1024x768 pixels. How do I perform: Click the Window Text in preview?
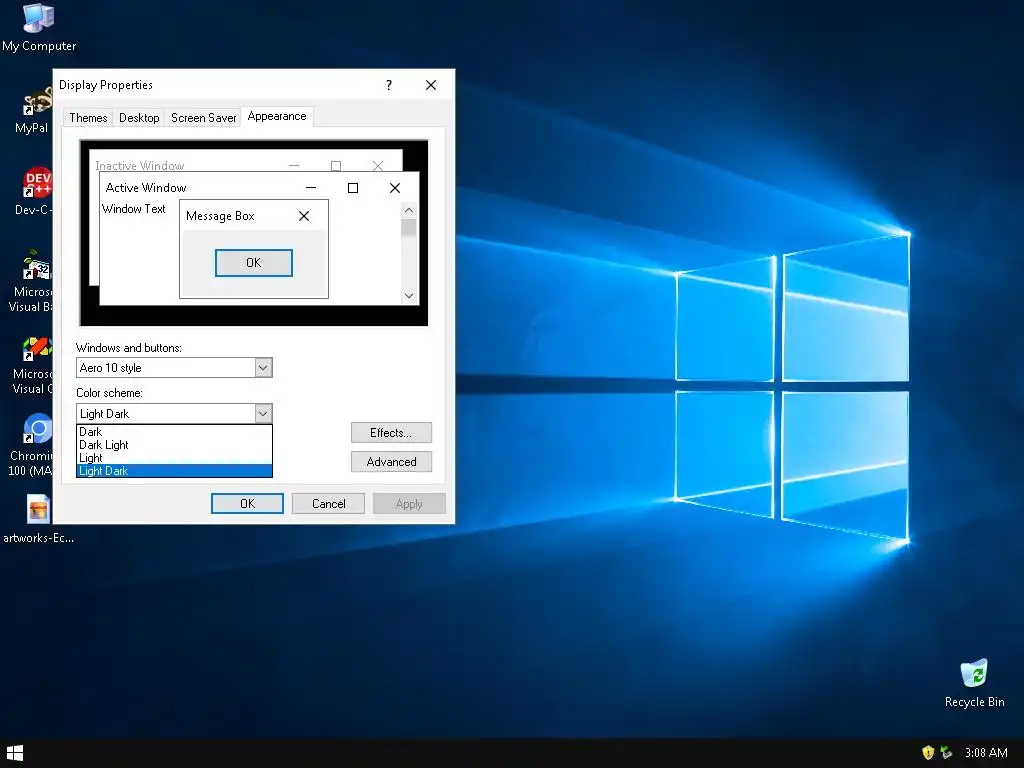134,209
